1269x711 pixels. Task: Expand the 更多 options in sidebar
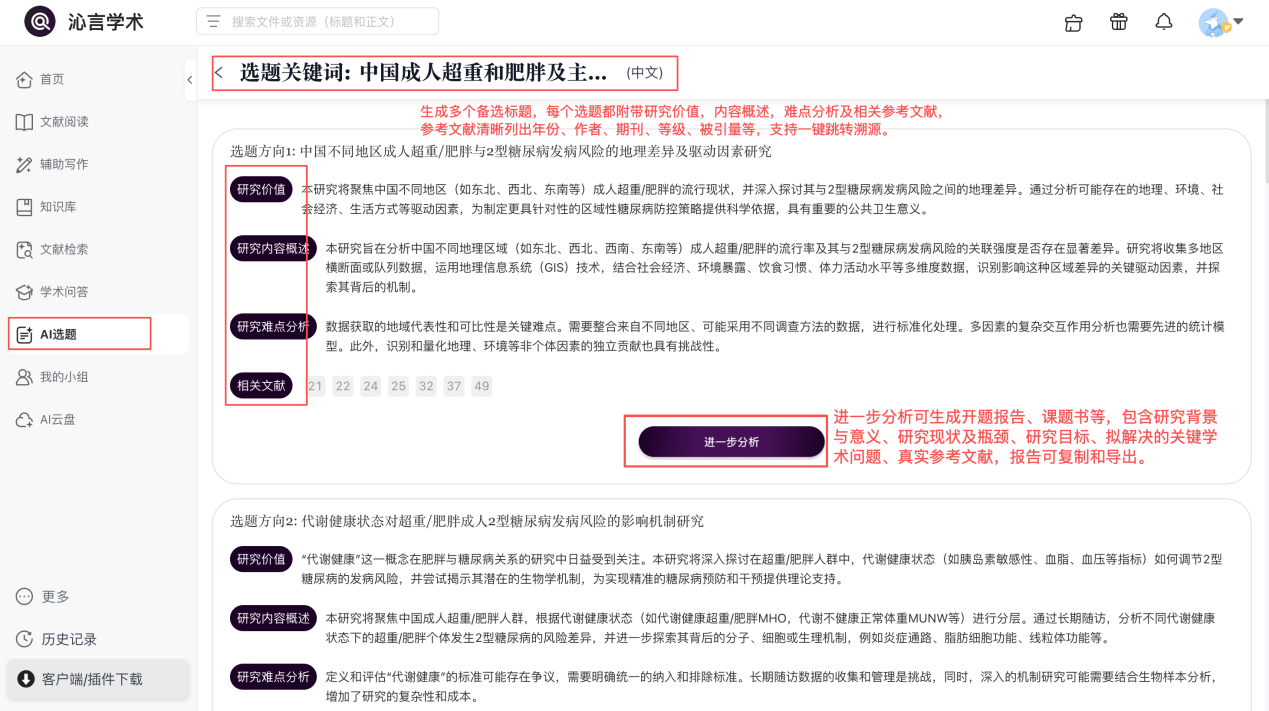(55, 597)
